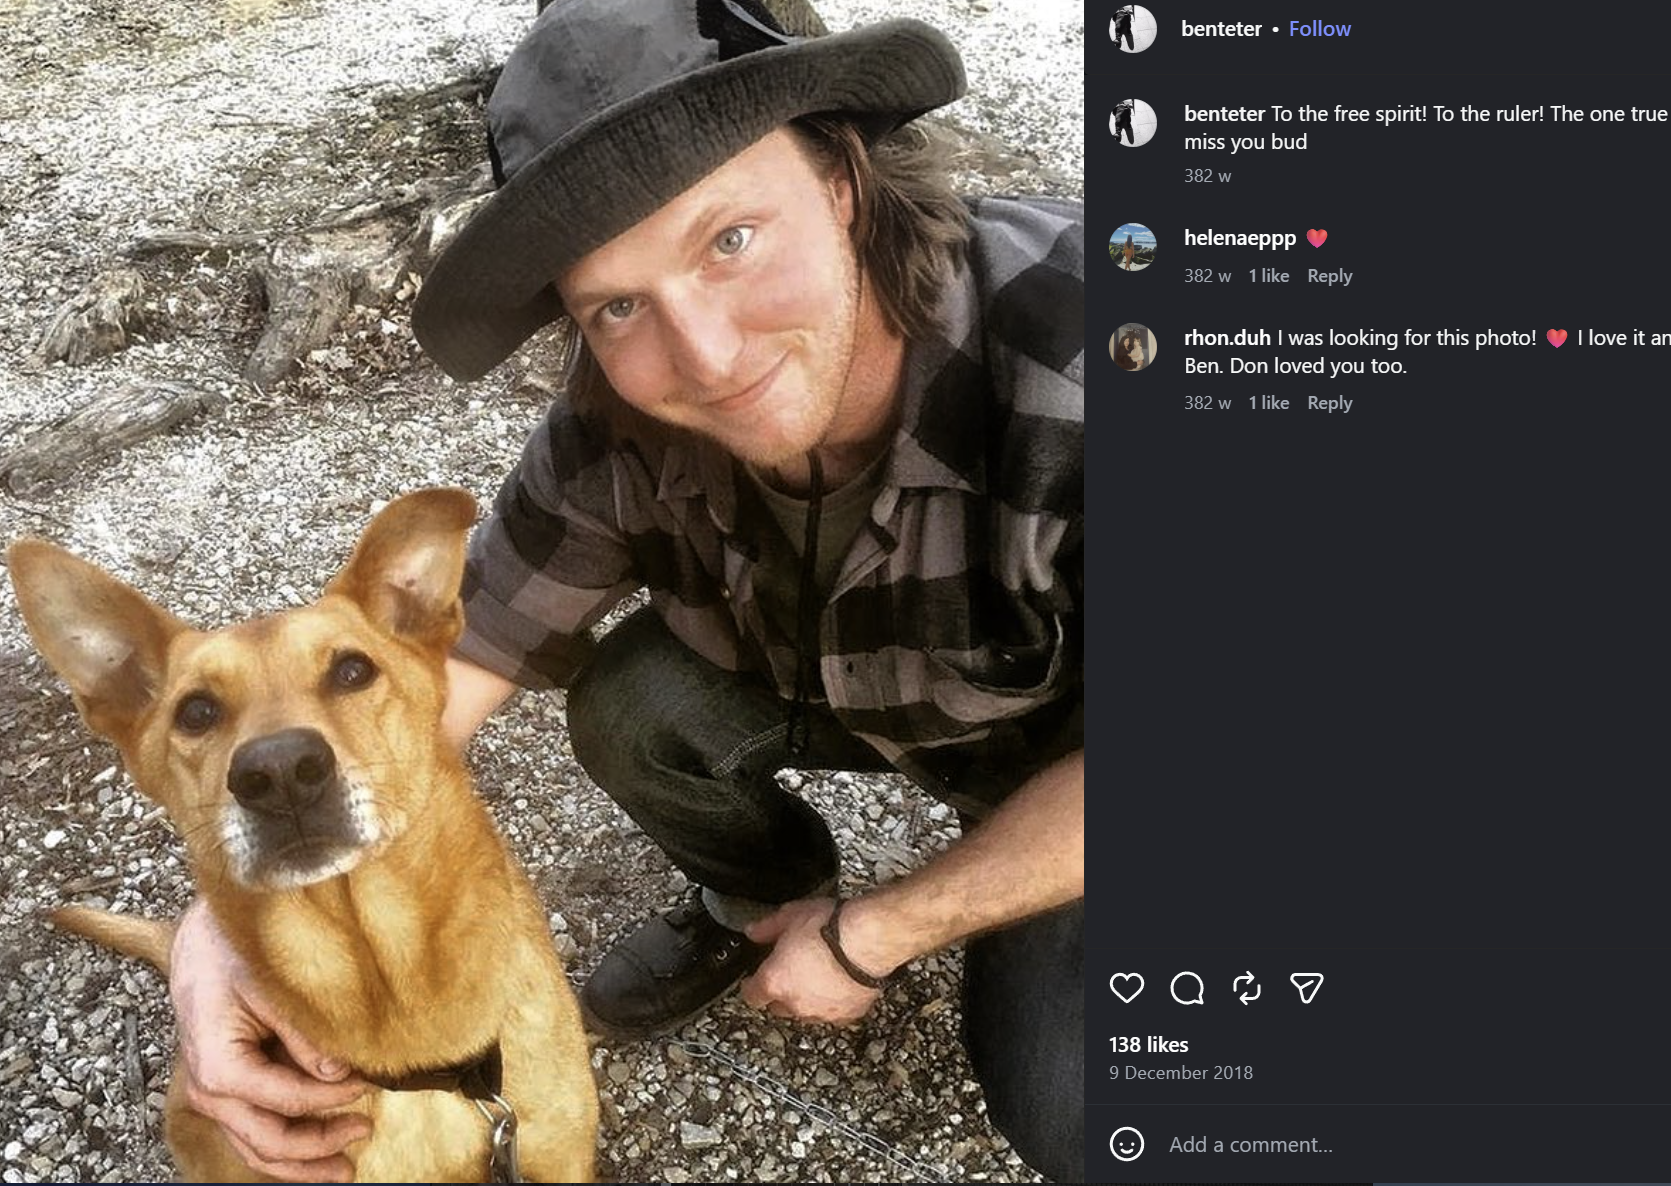This screenshot has width=1671, height=1186.
Task: Repost using the circular arrows icon
Action: (x=1246, y=988)
